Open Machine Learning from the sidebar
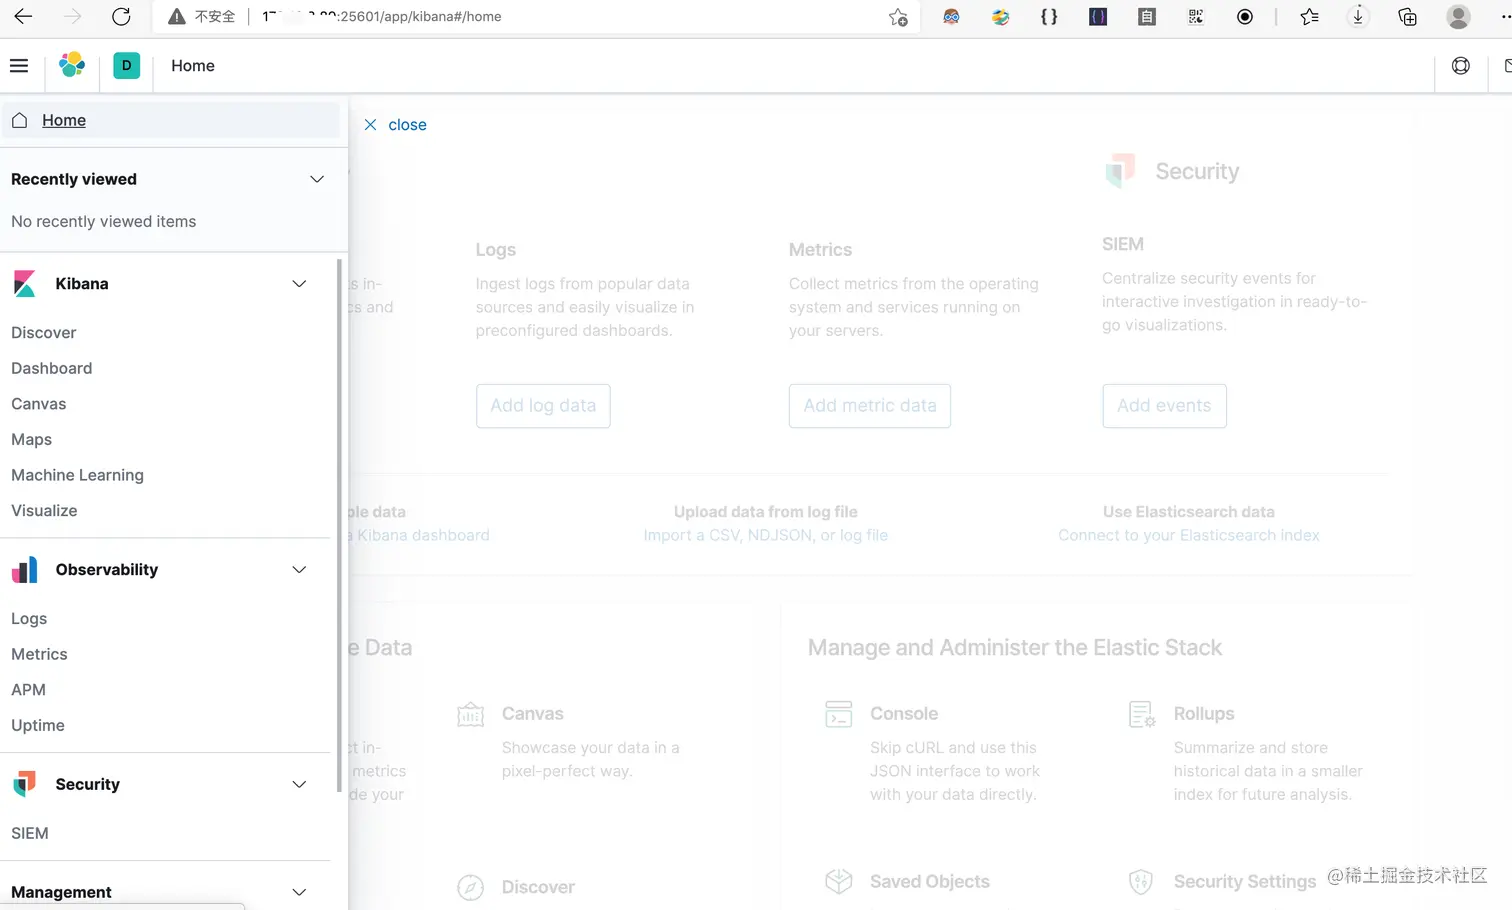The width and height of the screenshot is (1512, 910). tap(78, 475)
